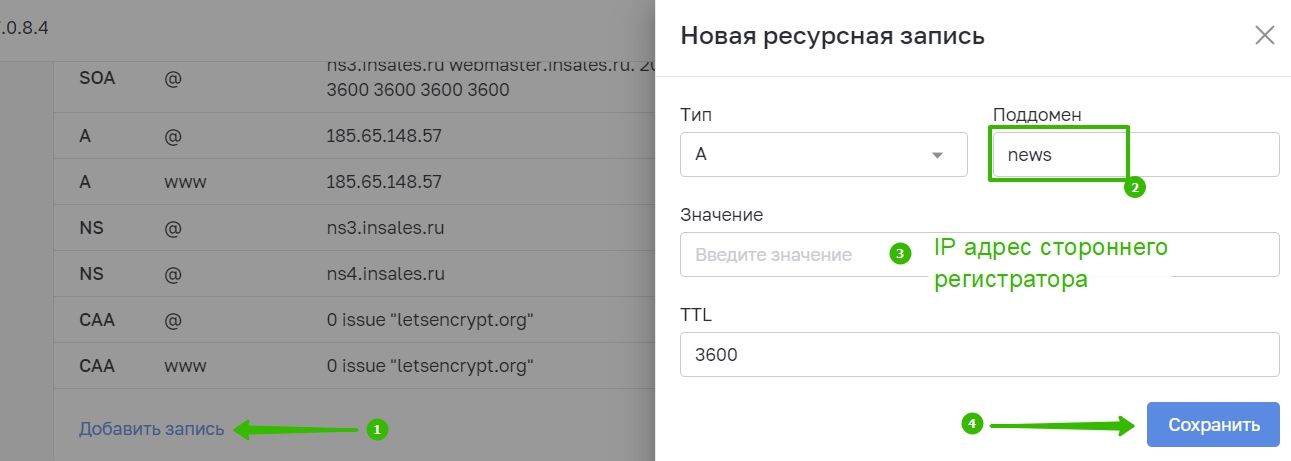The width and height of the screenshot is (1291, 461).
Task: Select the ns3.insales.ru NS record value
Action: [384, 228]
